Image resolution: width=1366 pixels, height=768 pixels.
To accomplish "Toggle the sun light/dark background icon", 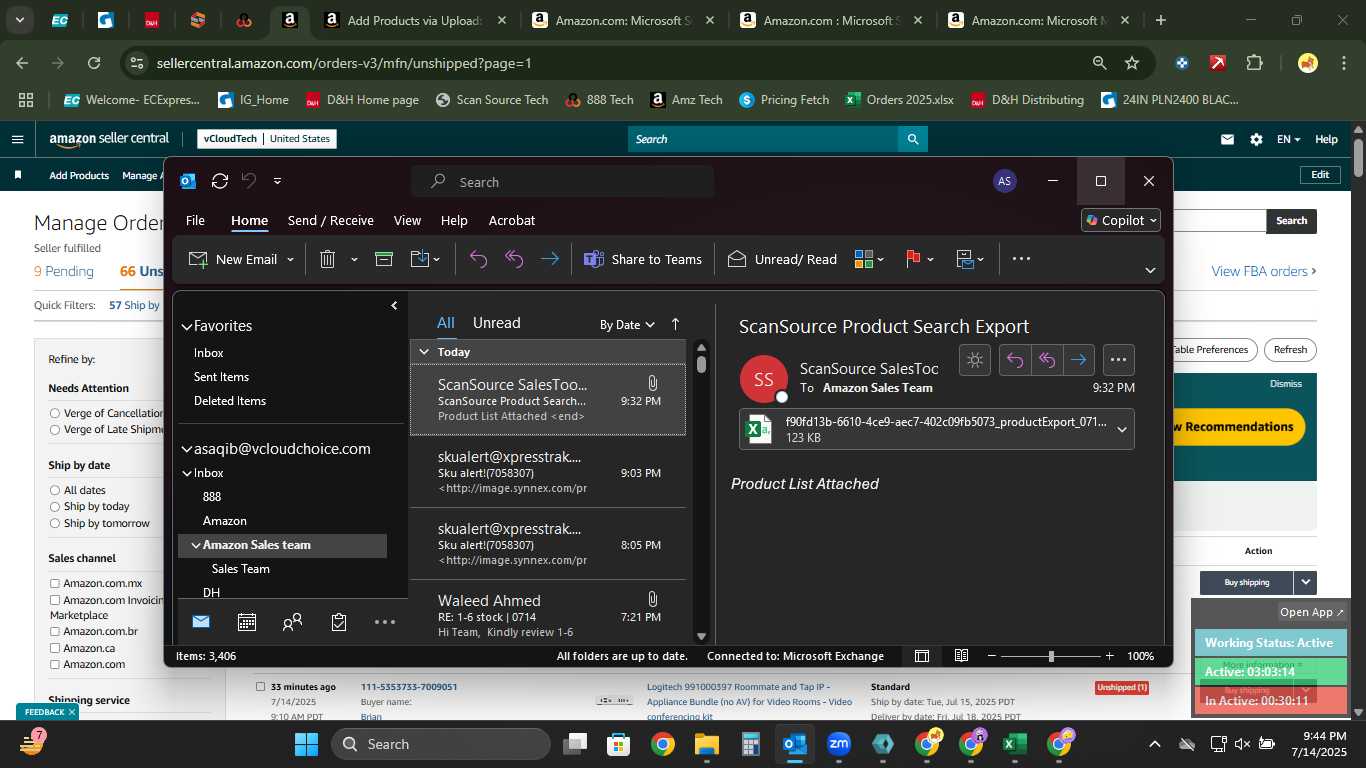I will [975, 360].
